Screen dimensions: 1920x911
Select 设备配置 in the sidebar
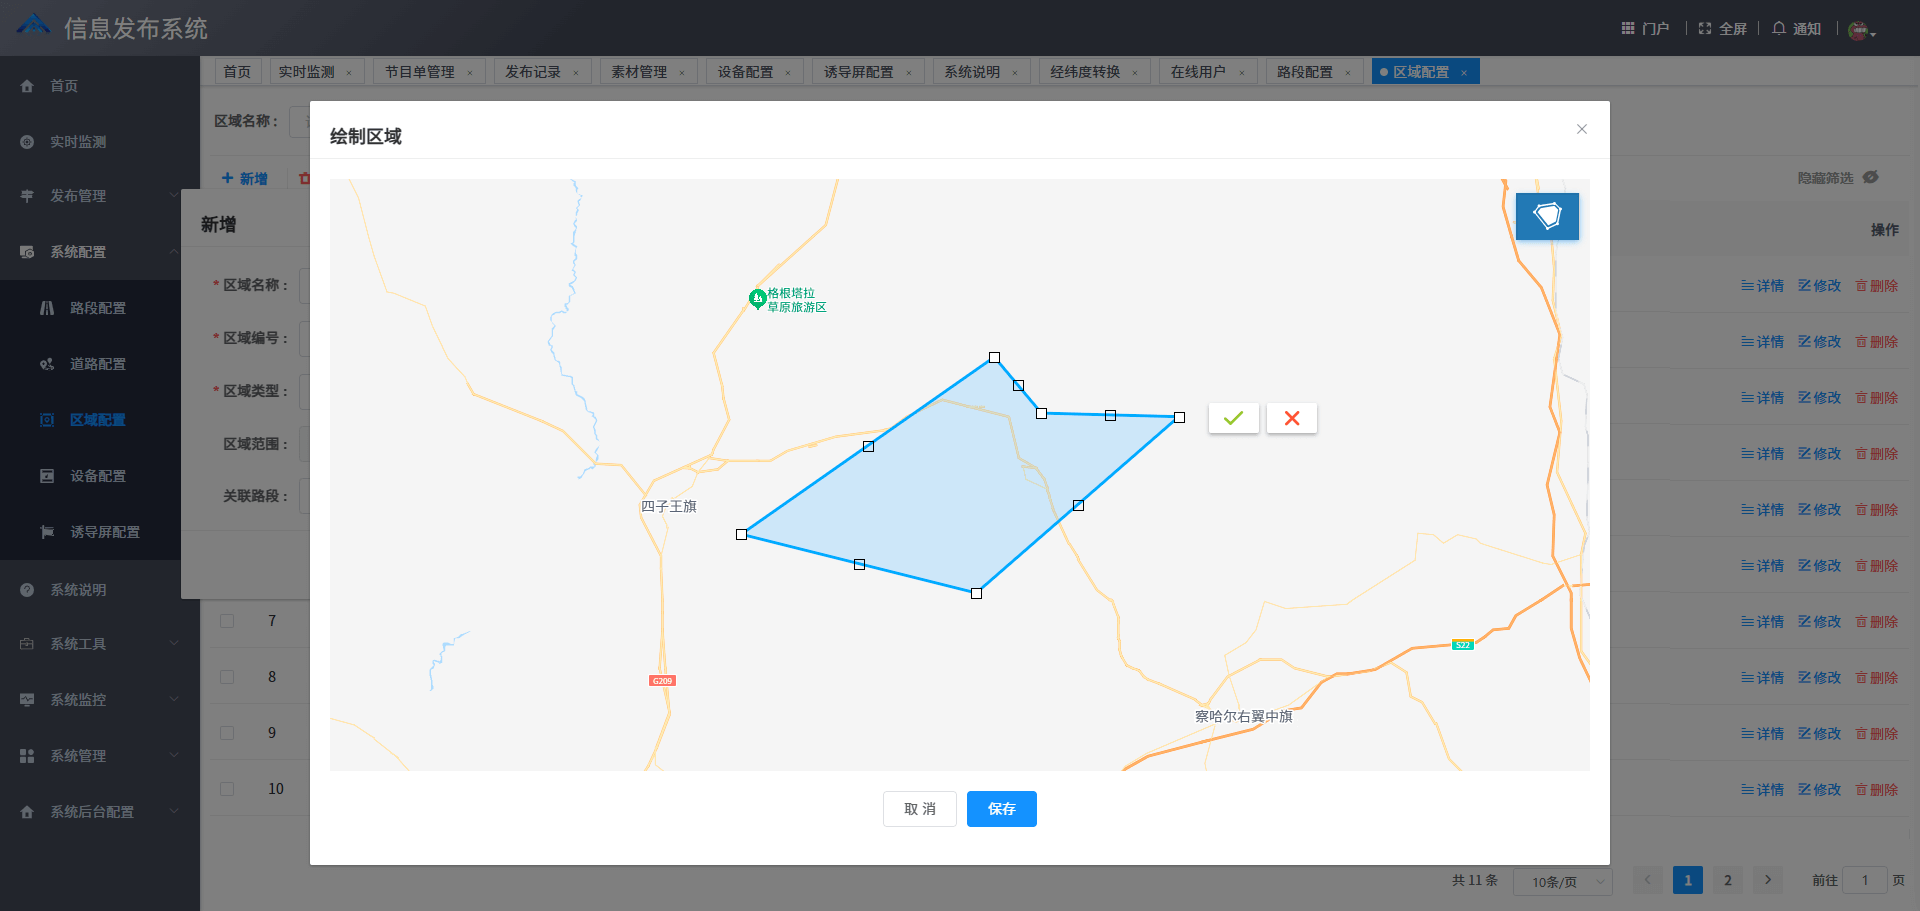pyautogui.click(x=97, y=476)
